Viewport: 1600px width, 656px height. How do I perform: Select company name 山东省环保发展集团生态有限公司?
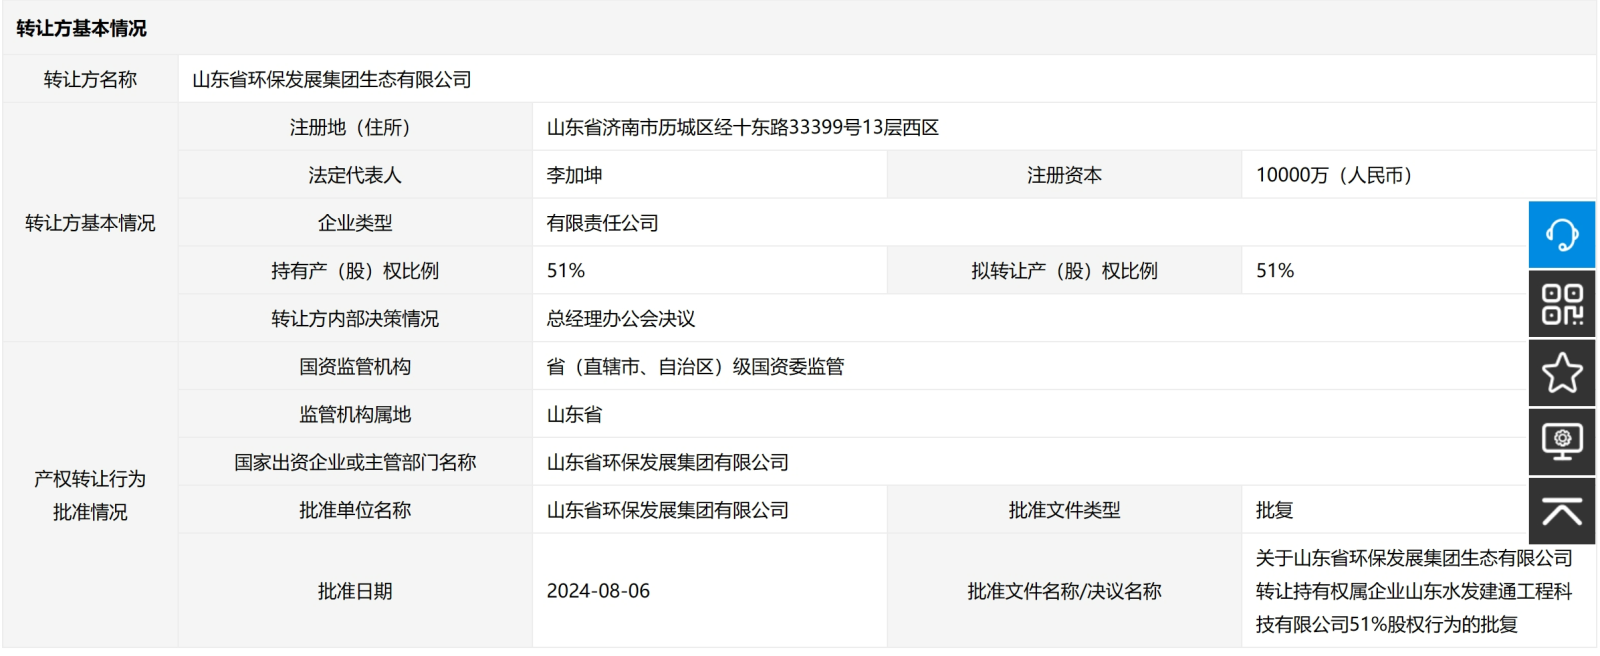[332, 79]
